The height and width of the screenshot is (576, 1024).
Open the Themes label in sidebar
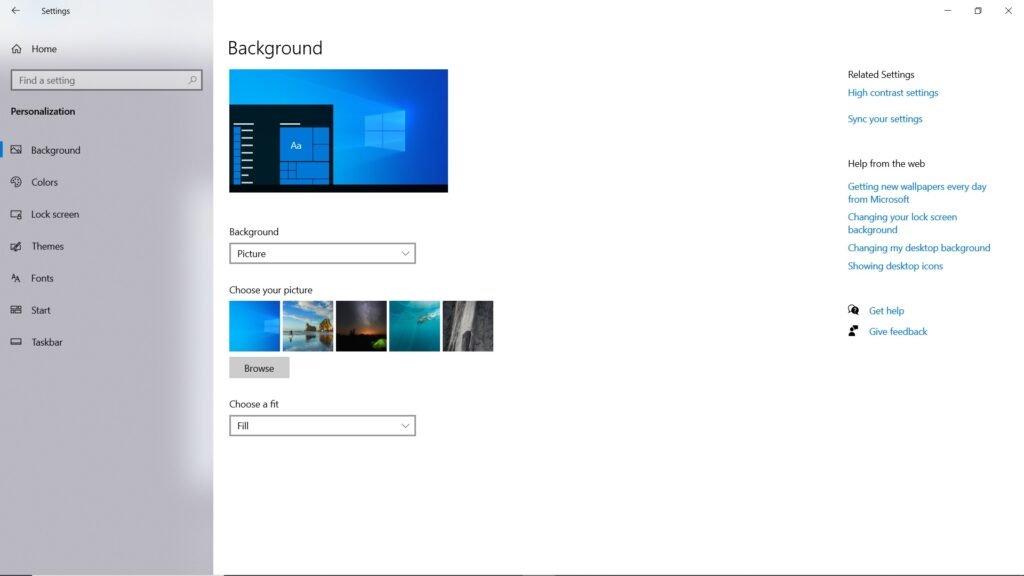click(x=48, y=246)
